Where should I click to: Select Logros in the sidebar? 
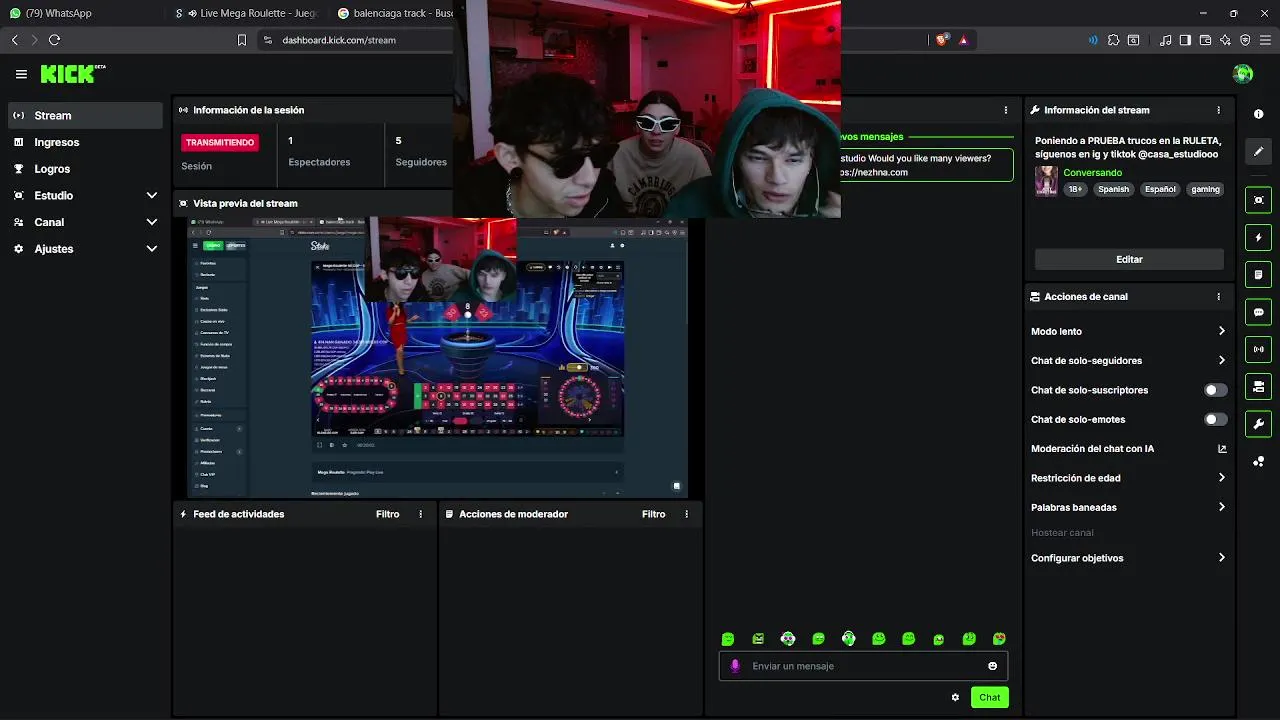pos(85,169)
